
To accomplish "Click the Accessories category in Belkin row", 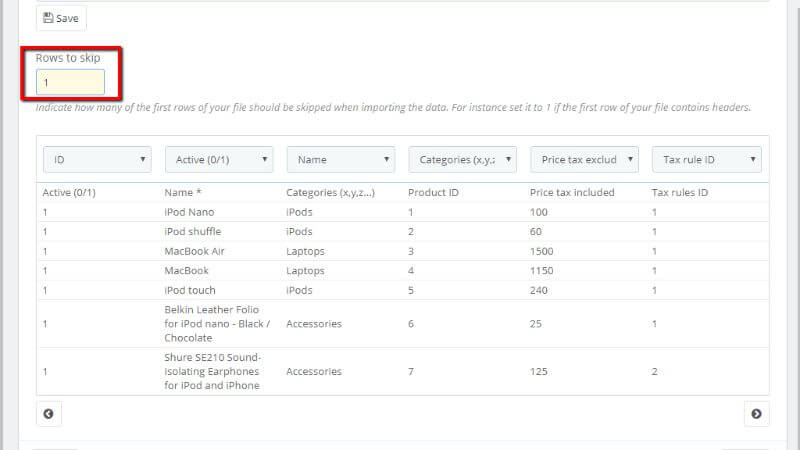I will tap(314, 323).
